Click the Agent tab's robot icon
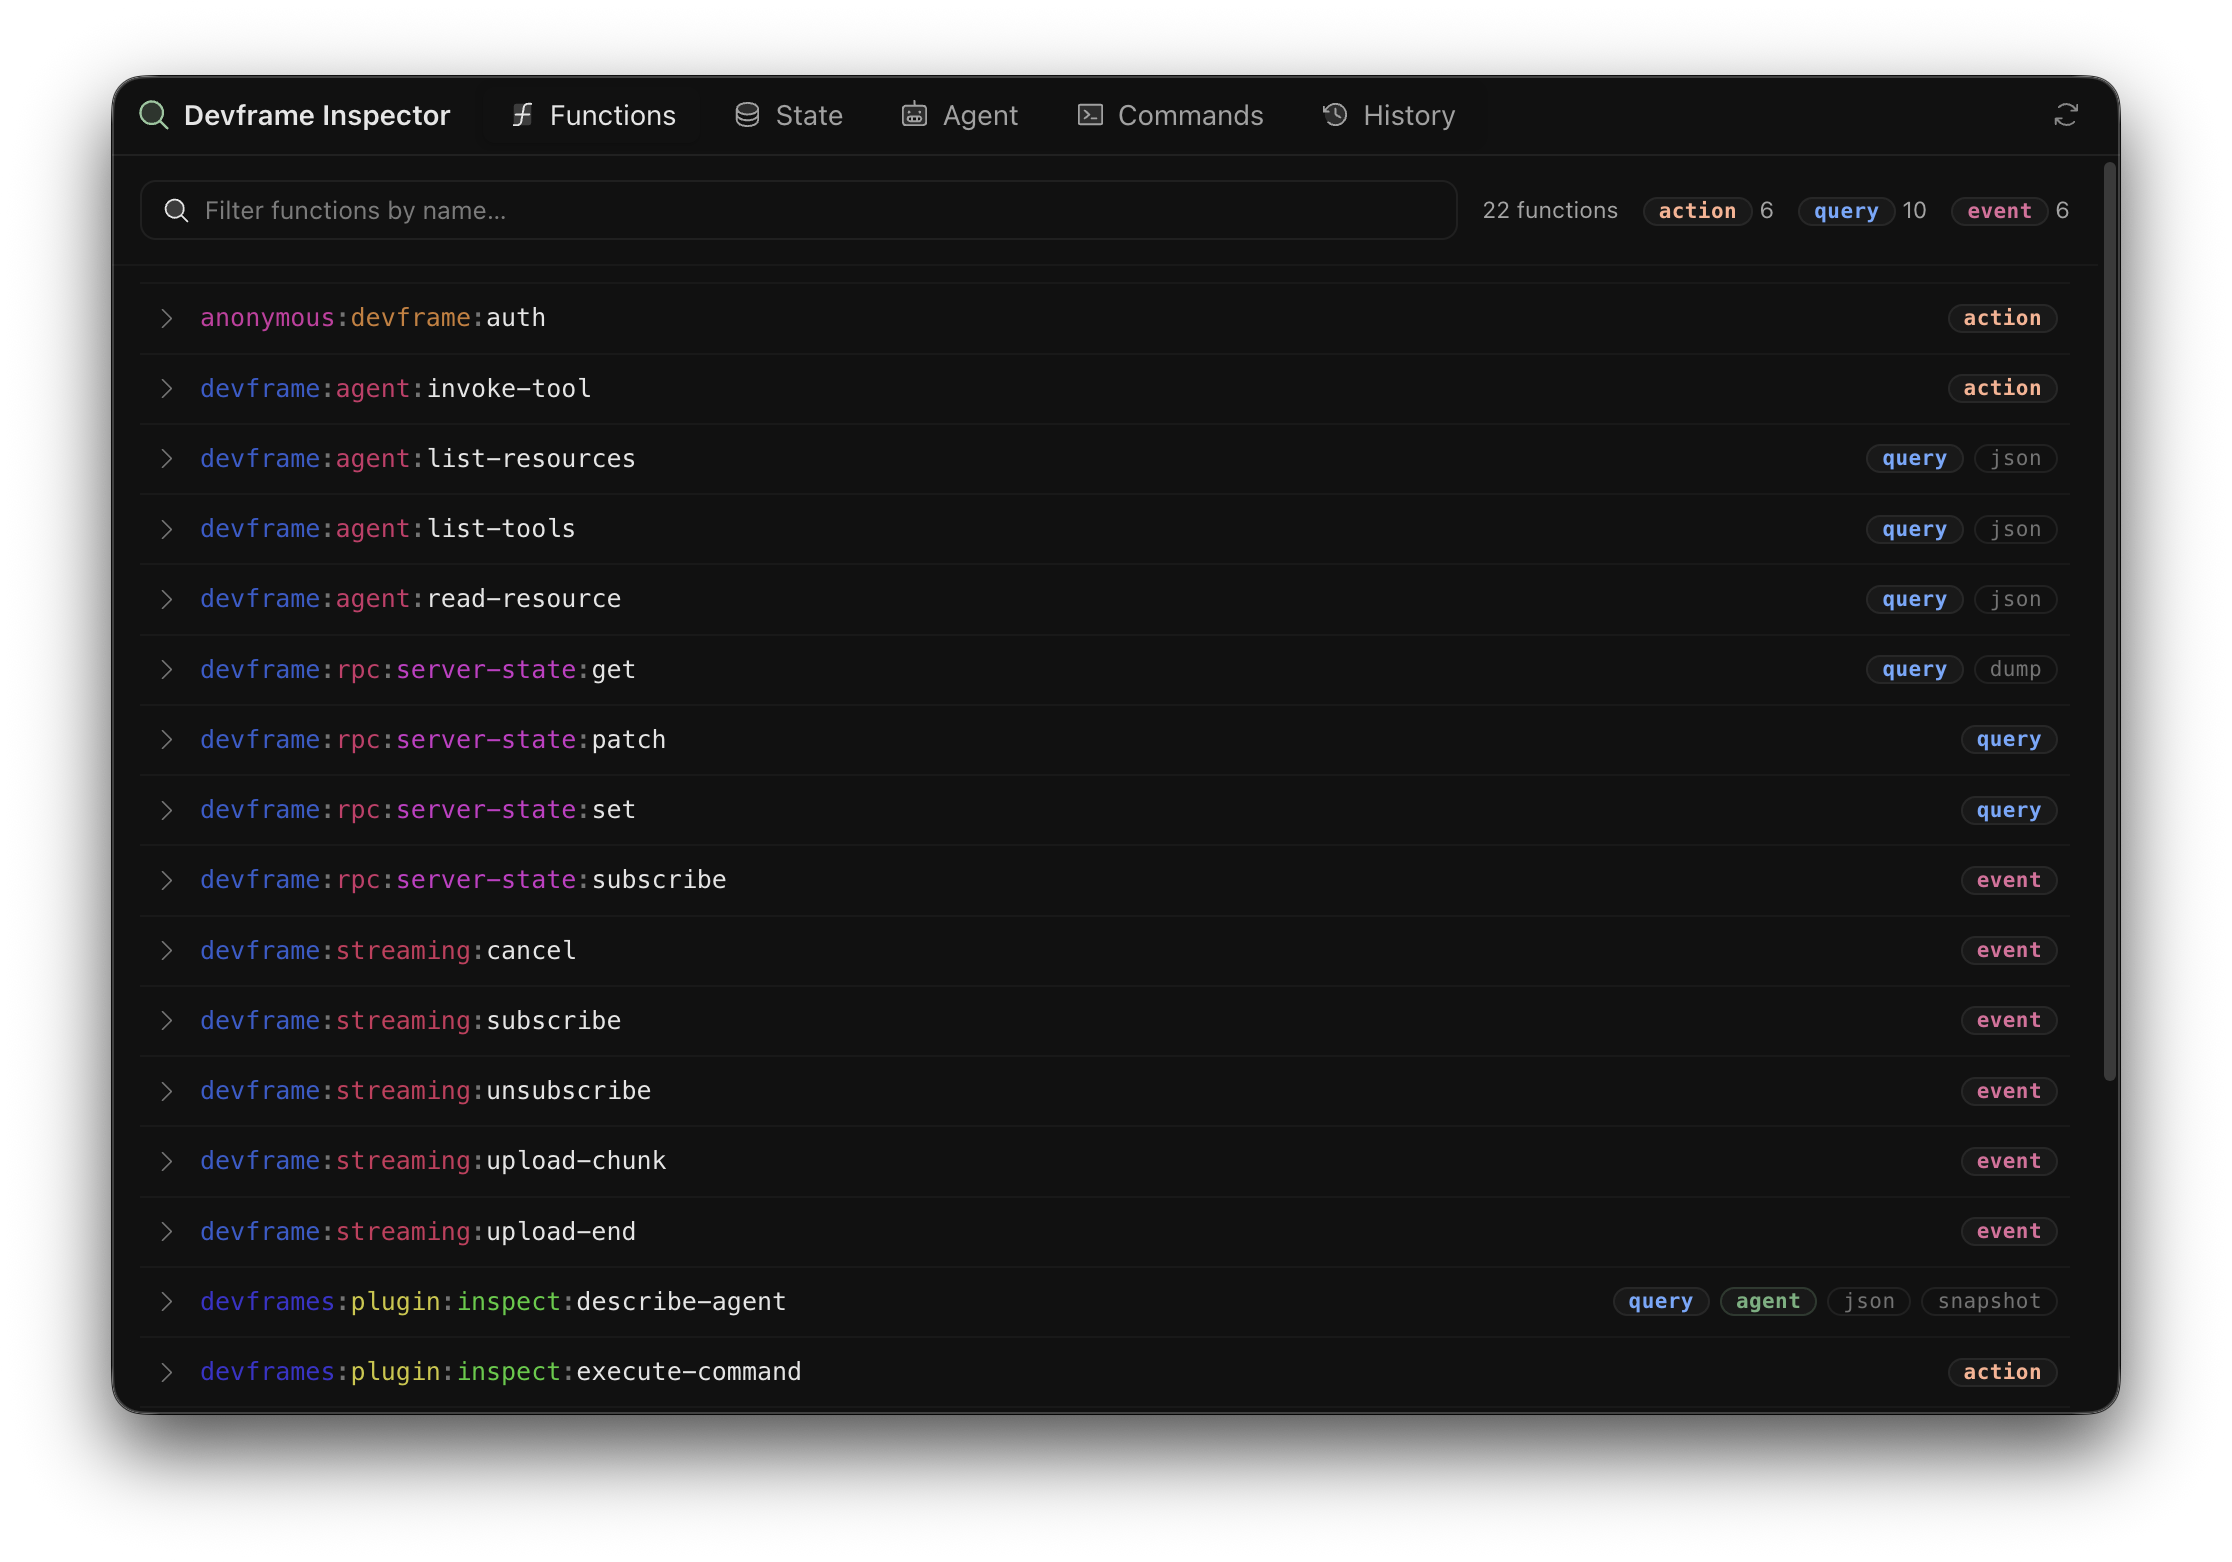 tap(914, 115)
